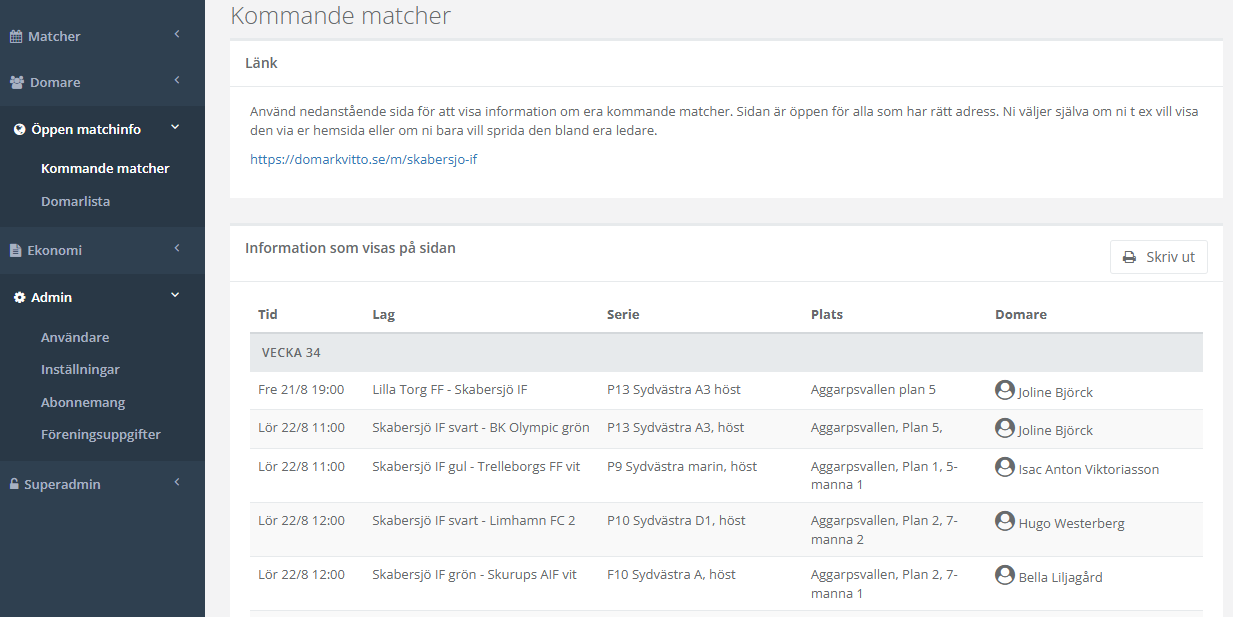
Task: Click avatar icon for Joline Björck Lör 22/8
Action: 1005,428
